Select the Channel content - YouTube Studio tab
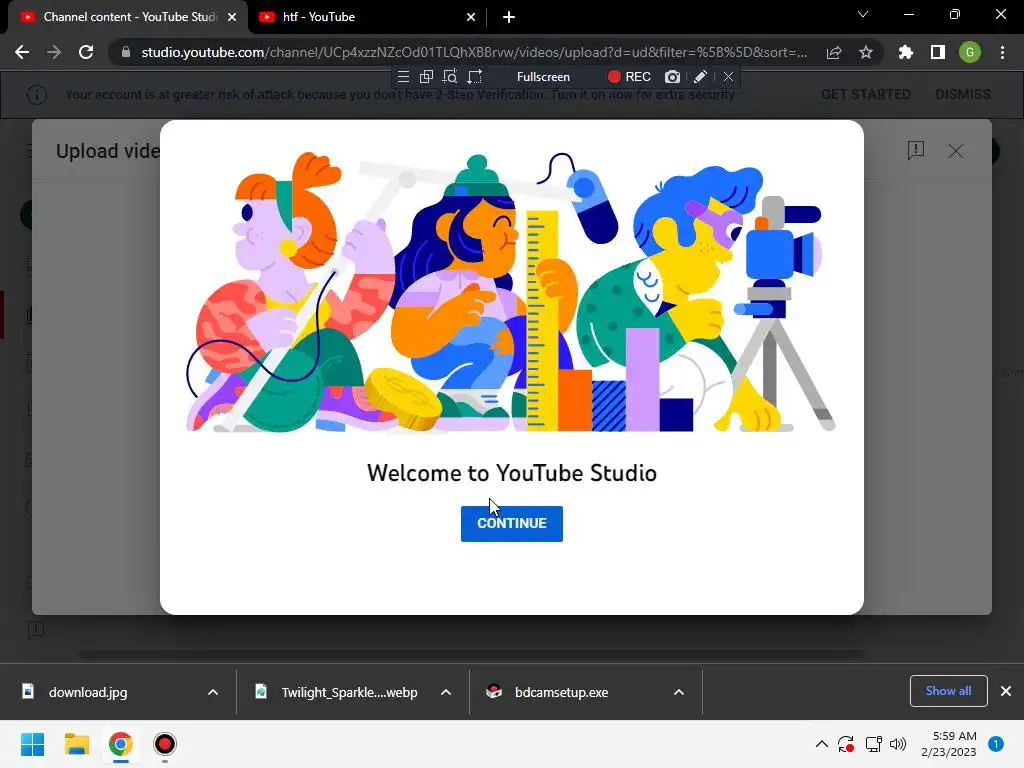The width and height of the screenshot is (1024, 768). pyautogui.click(x=128, y=17)
